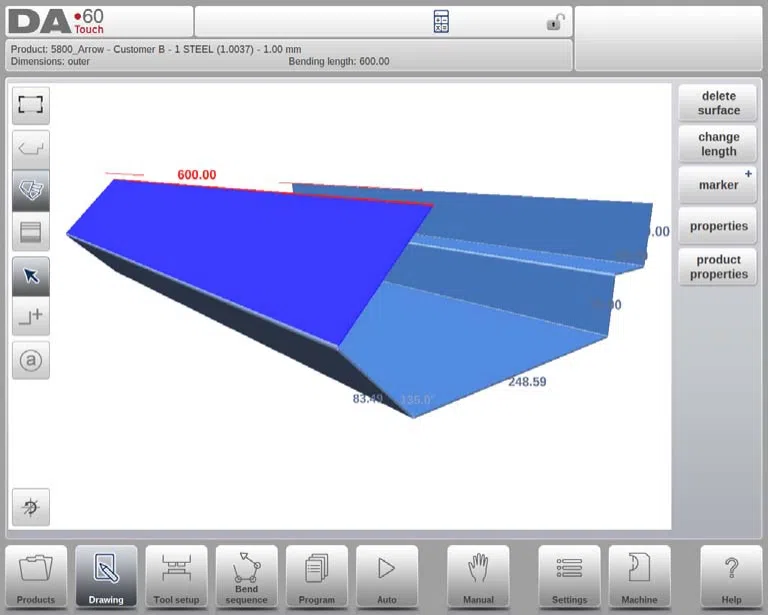
Task: Click the DA-60 Touch logo
Action: click(56, 22)
